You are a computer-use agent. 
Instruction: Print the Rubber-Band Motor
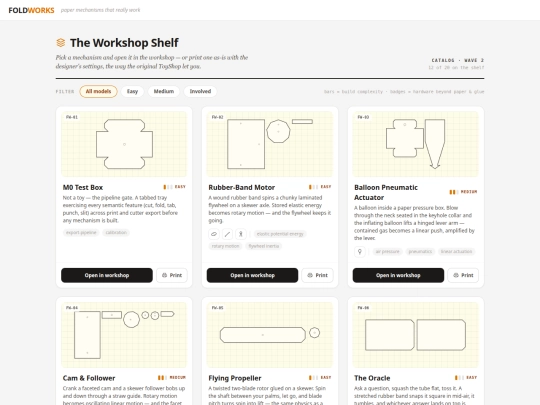click(x=318, y=275)
